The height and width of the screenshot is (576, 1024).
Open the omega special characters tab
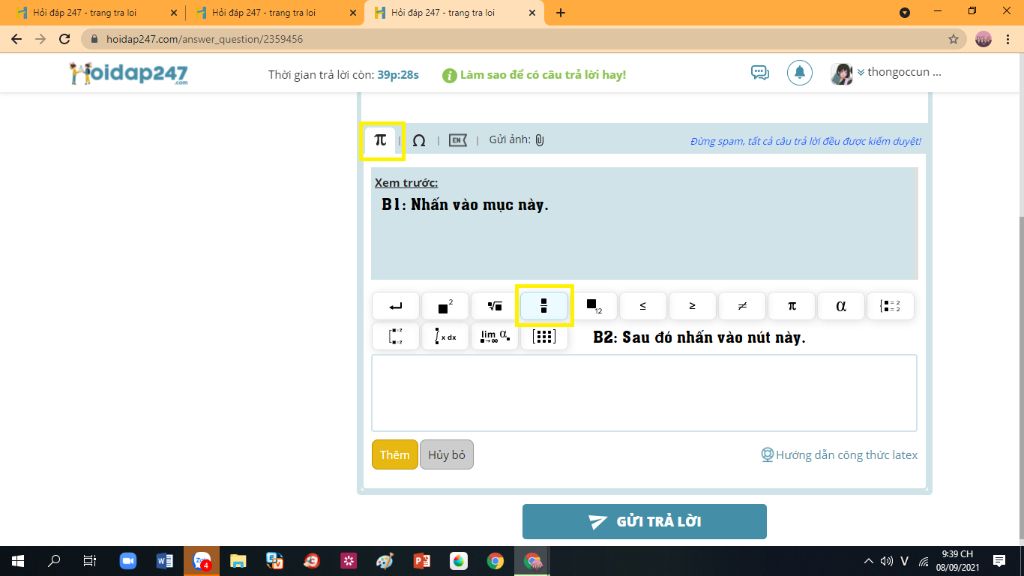coord(419,141)
